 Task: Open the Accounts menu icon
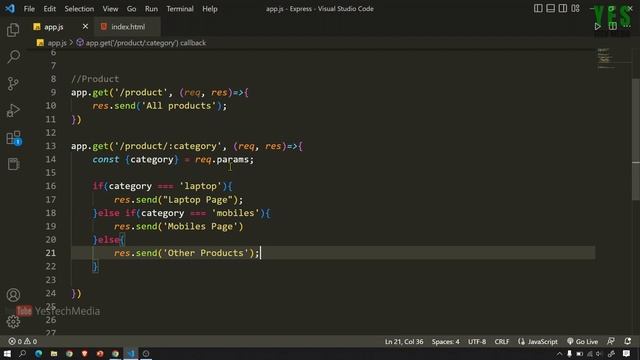point(13,295)
